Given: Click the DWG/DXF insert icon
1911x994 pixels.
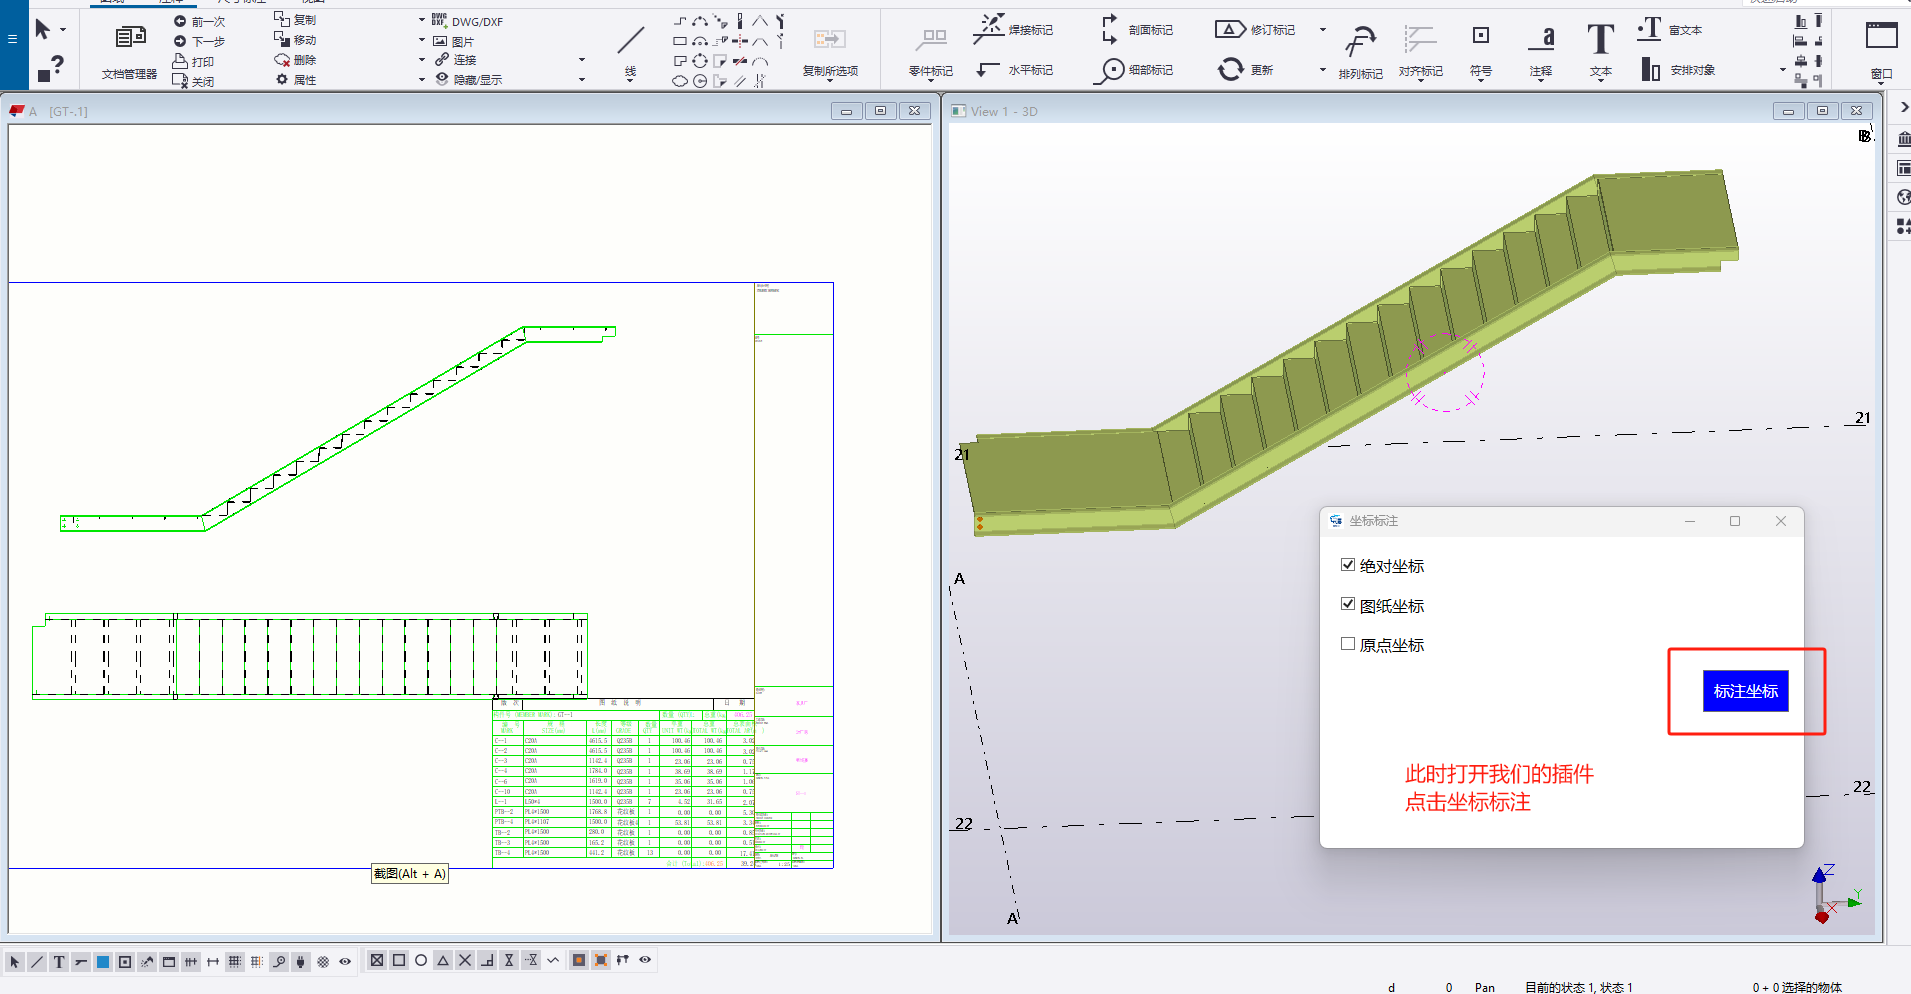Looking at the screenshot, I should click(x=440, y=21).
